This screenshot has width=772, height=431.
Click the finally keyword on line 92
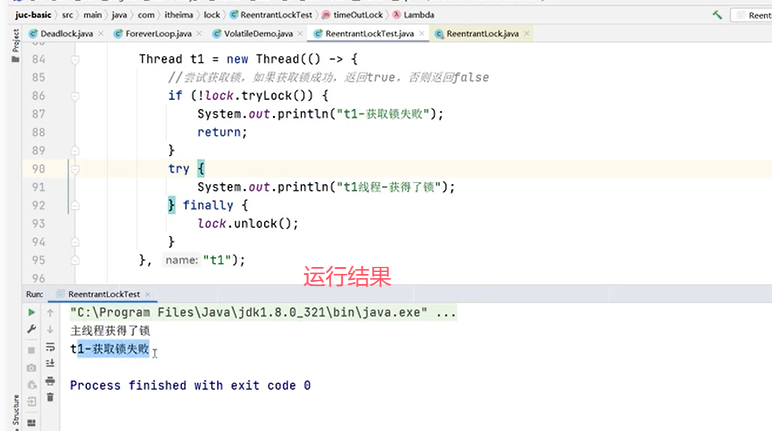[x=208, y=205]
